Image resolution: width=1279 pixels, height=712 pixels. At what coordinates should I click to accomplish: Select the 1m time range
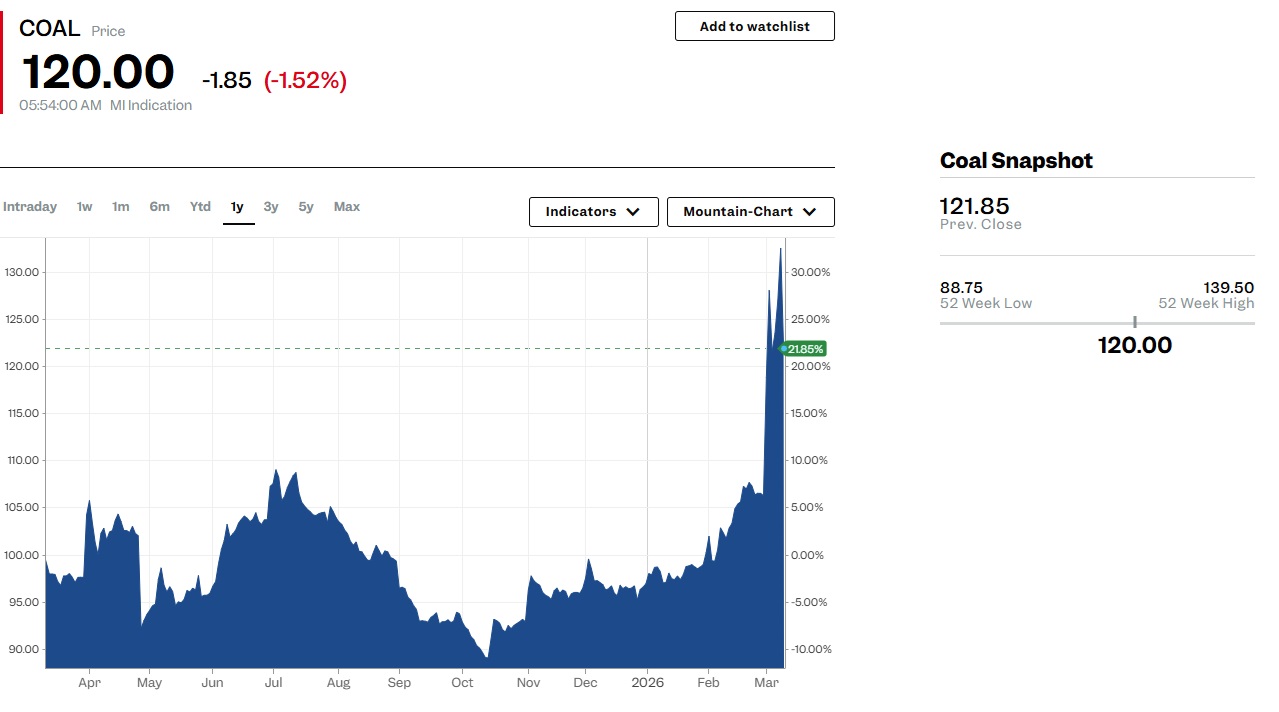[x=121, y=207]
